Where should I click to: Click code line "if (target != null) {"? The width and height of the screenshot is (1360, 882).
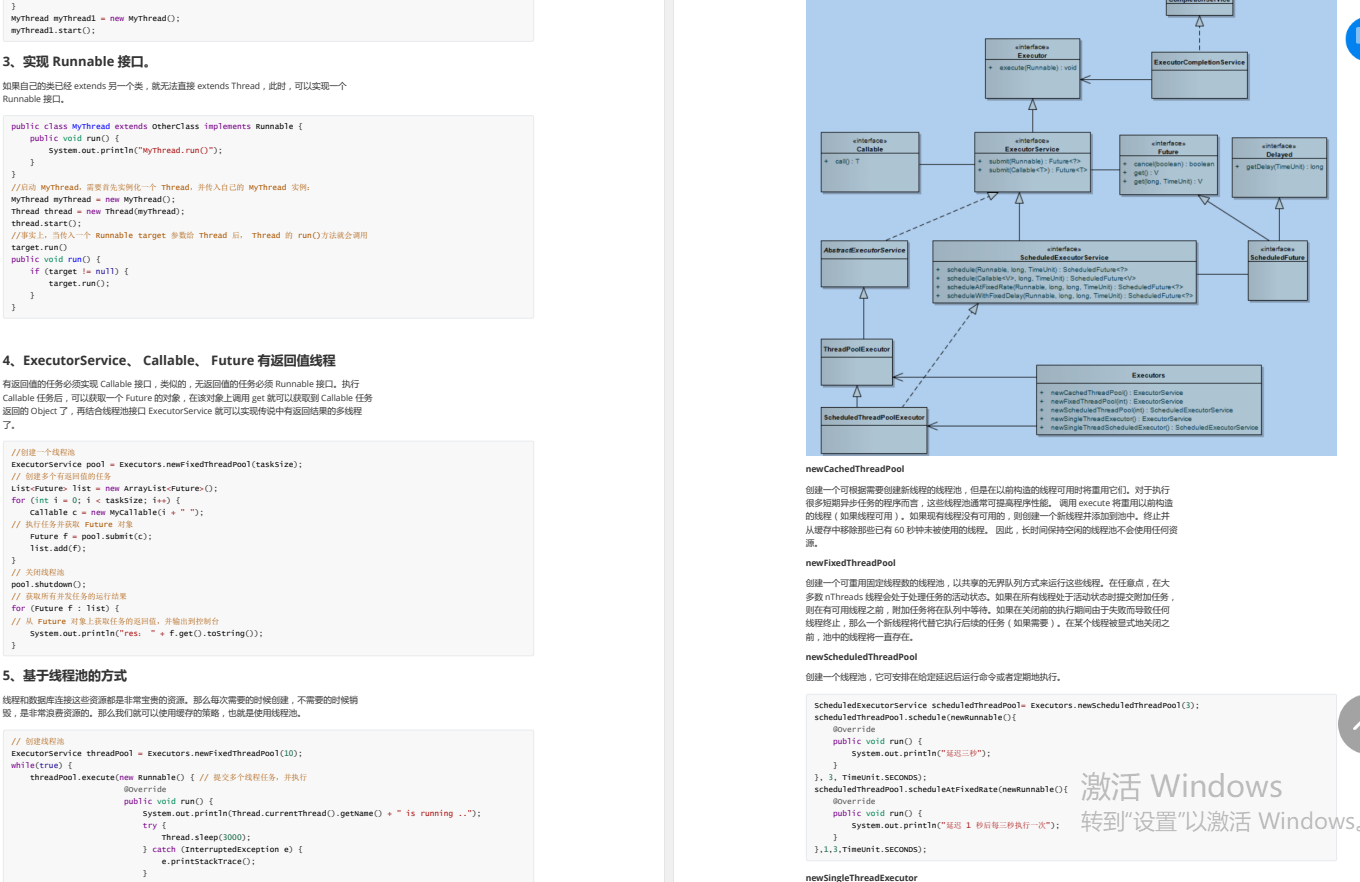click(79, 271)
